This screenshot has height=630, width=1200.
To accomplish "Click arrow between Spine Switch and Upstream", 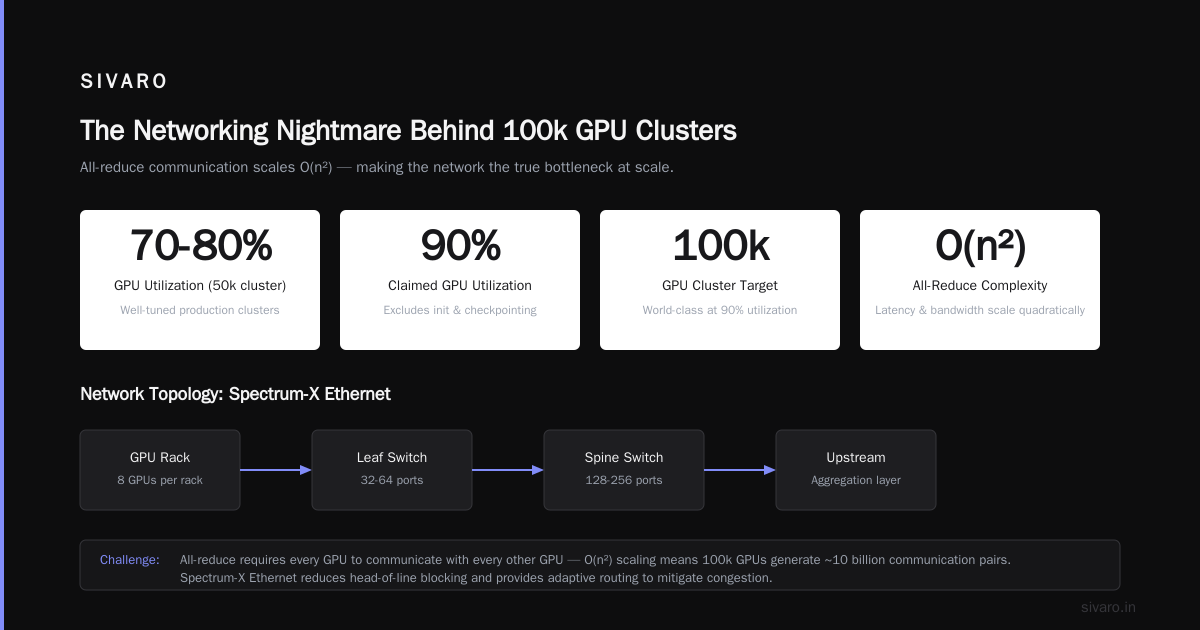I will (740, 470).
